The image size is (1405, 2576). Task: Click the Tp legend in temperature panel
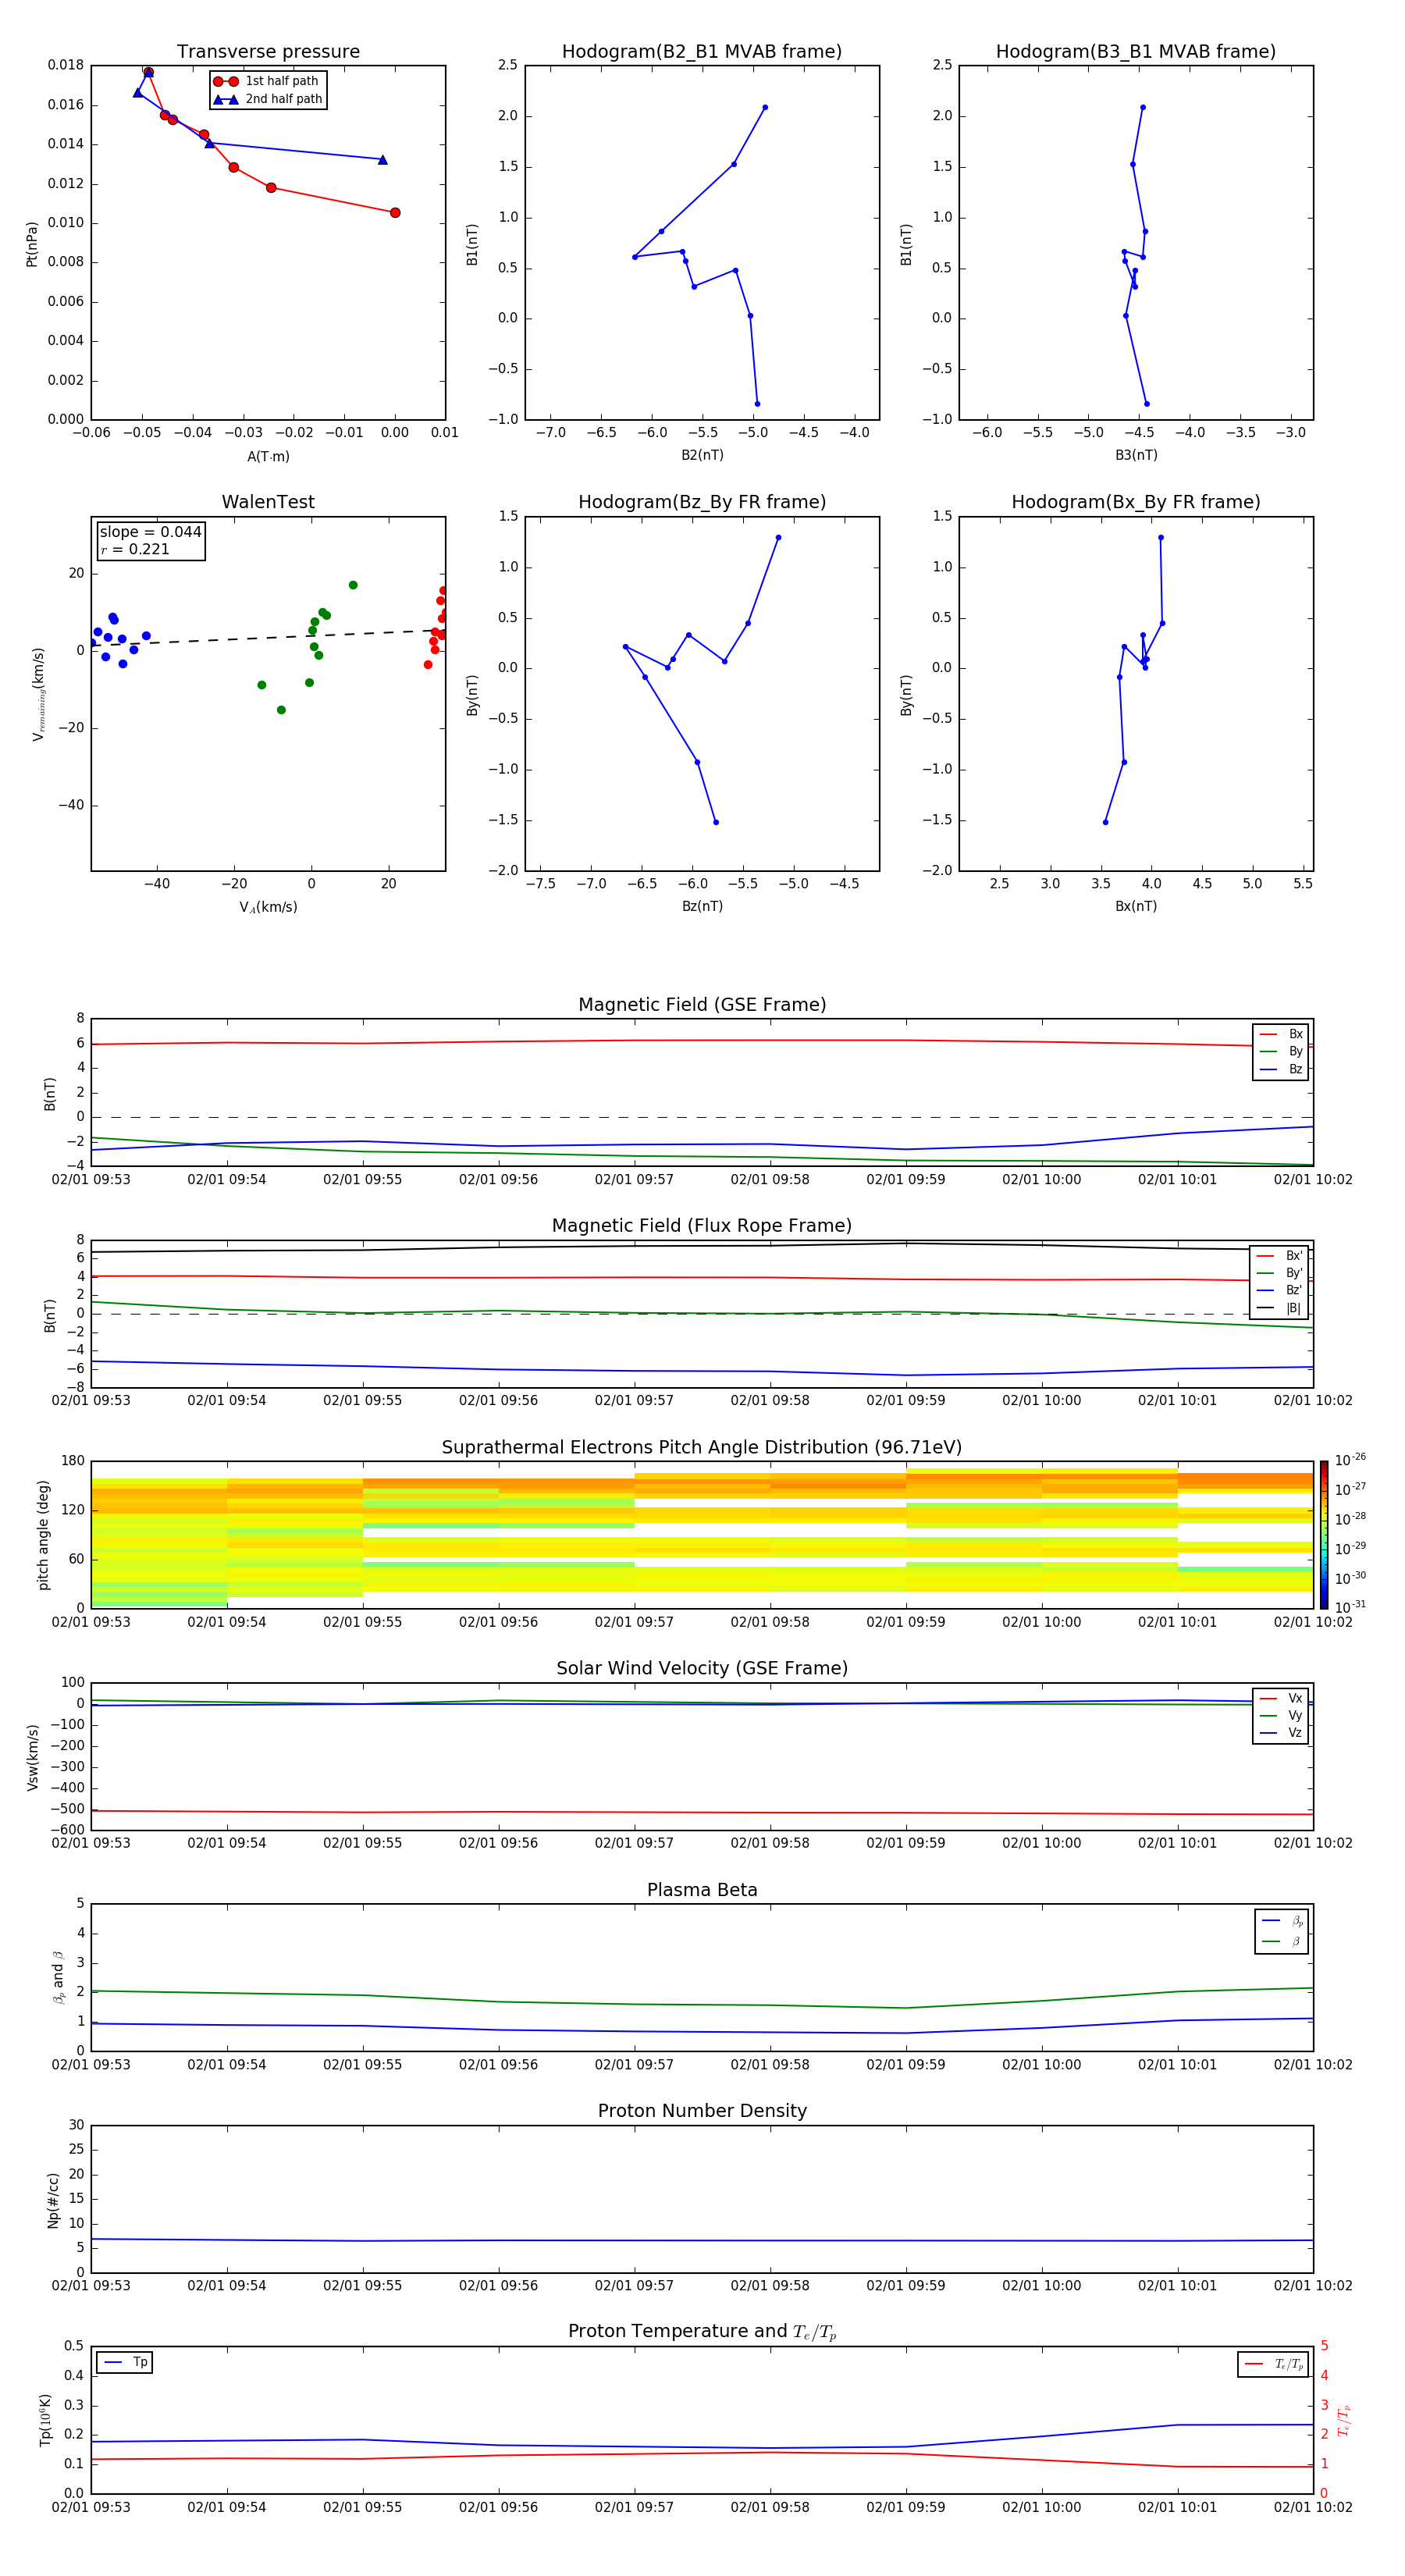[125, 2362]
